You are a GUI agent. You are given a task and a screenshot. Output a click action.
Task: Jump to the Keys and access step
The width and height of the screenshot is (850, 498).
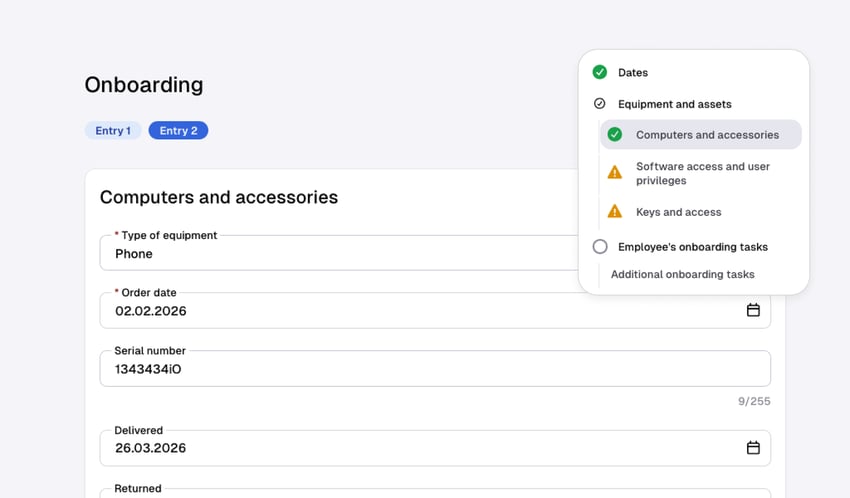coord(678,212)
